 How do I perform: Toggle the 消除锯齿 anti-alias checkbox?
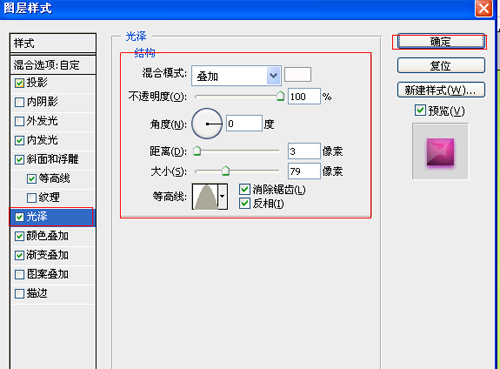click(245, 190)
